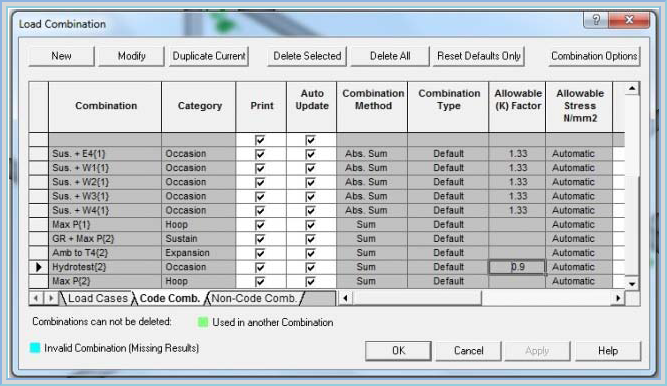Open Combination Options button

point(594,56)
